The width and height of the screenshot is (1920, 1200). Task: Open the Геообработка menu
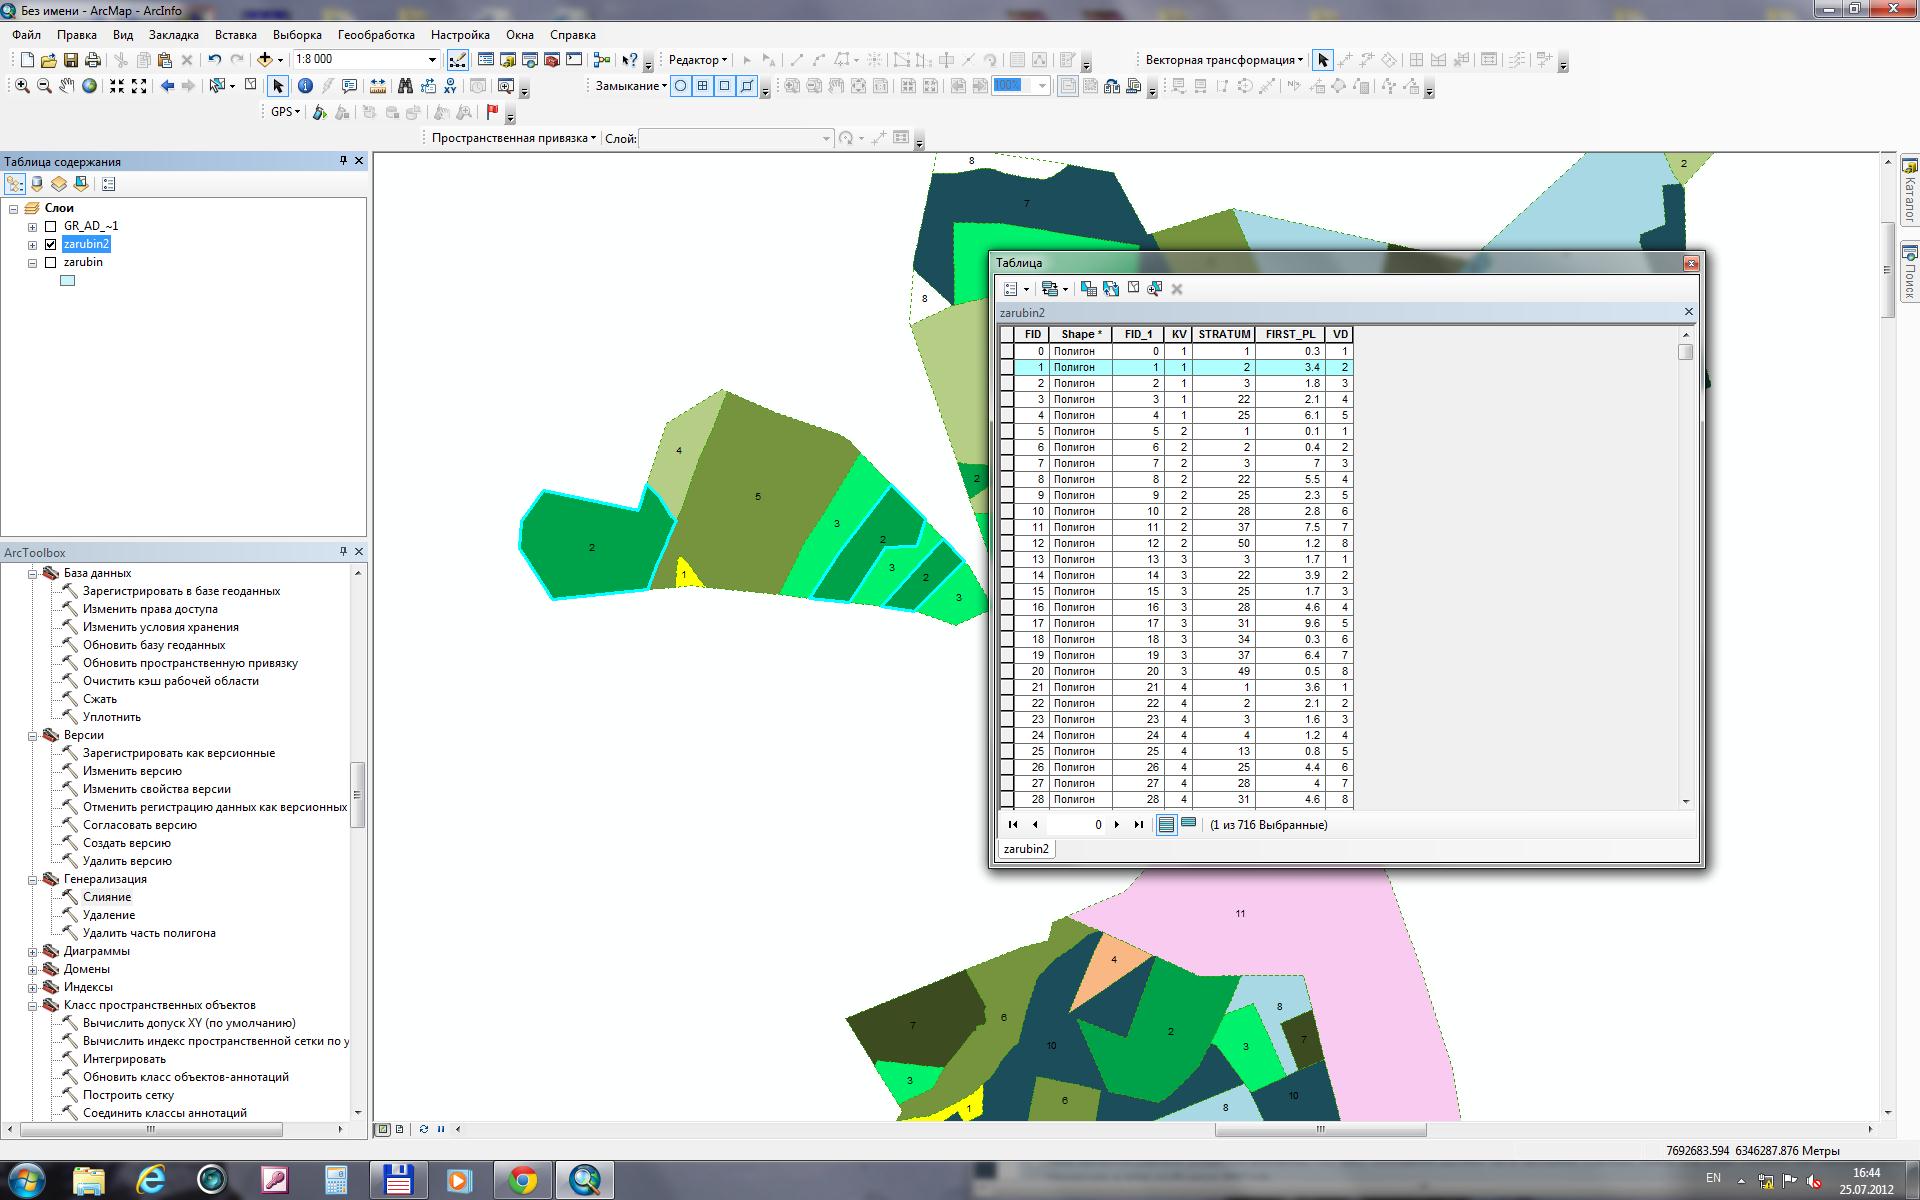pyautogui.click(x=376, y=35)
